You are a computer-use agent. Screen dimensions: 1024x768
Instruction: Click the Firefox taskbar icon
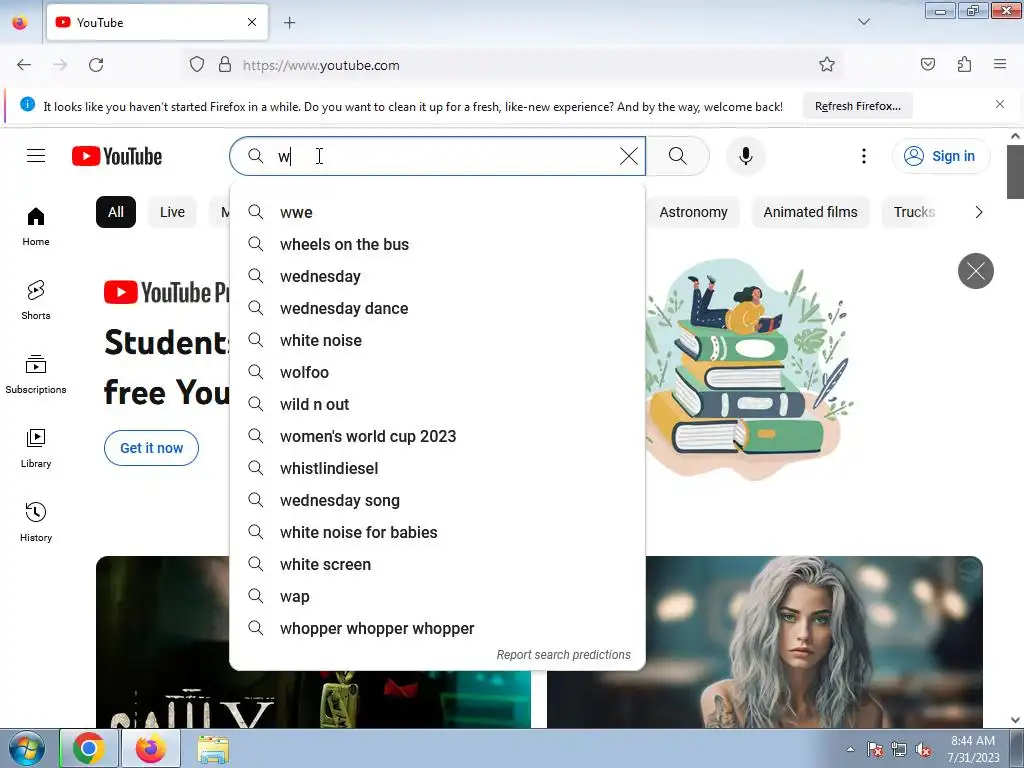150,749
